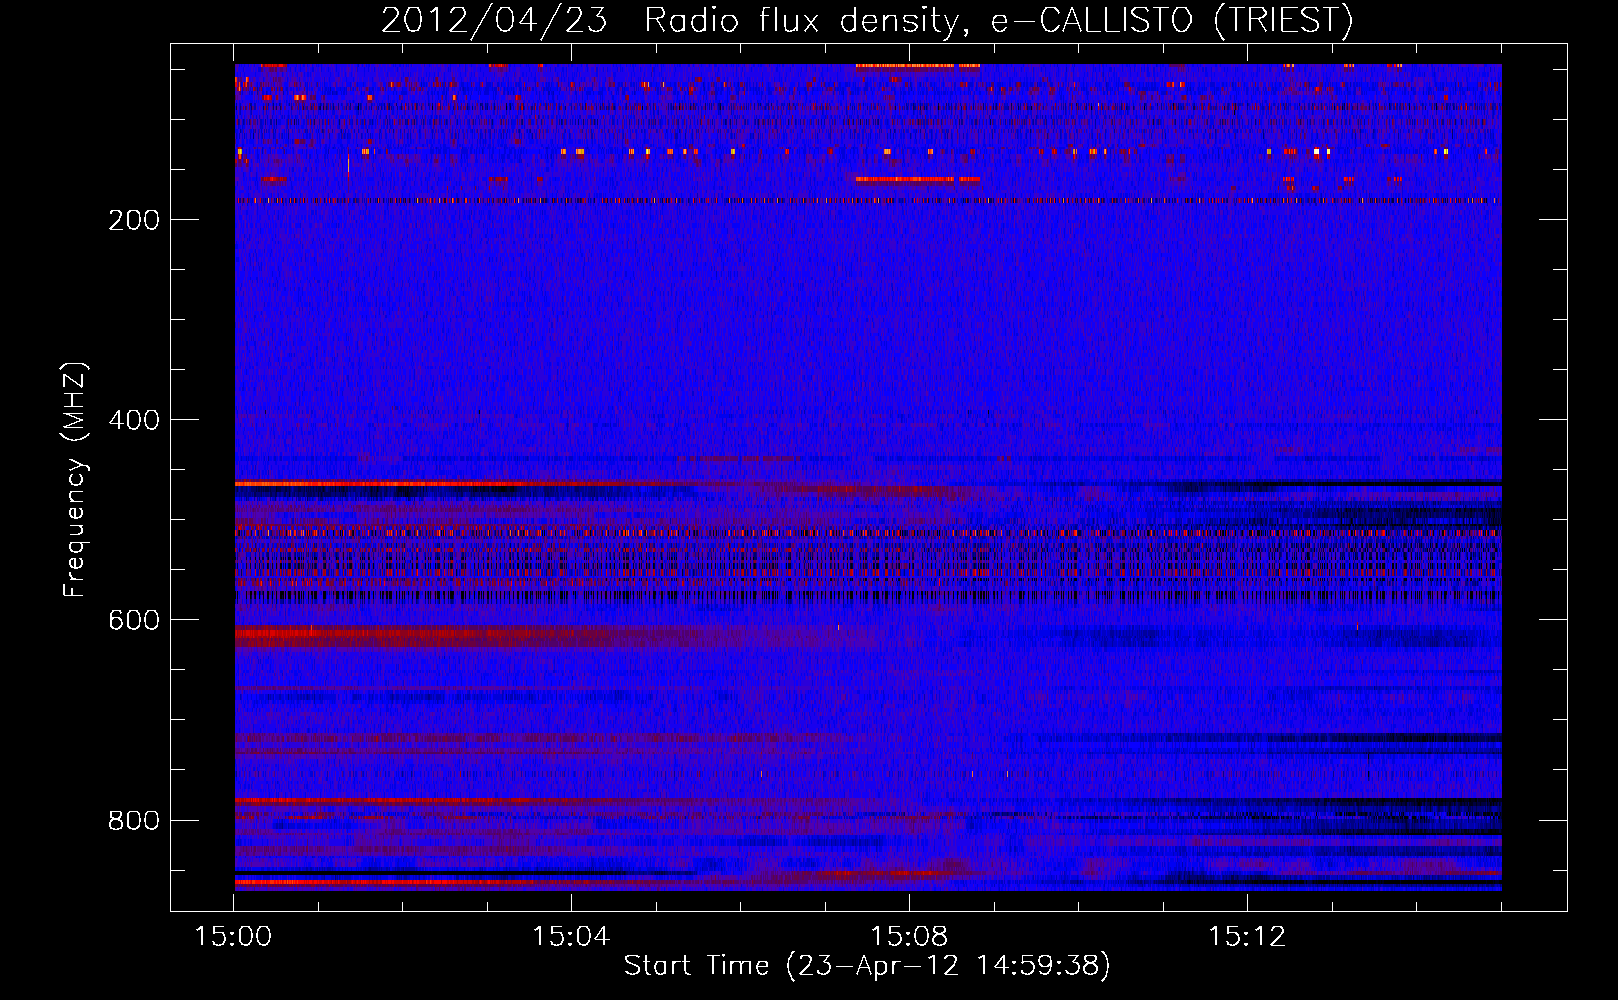This screenshot has width=1618, height=1000.
Task: Click the 400 frequency tick label
Action: click(x=134, y=420)
